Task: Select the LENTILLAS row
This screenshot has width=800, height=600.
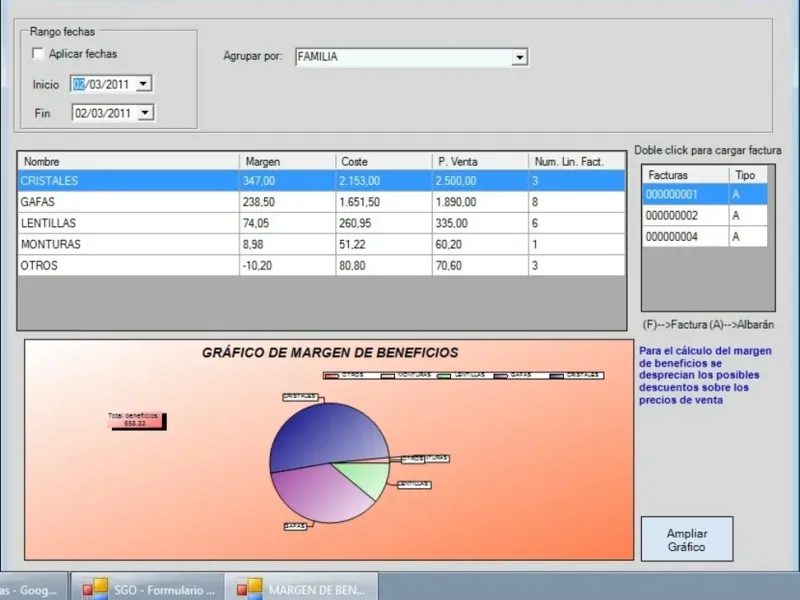Action: point(321,223)
